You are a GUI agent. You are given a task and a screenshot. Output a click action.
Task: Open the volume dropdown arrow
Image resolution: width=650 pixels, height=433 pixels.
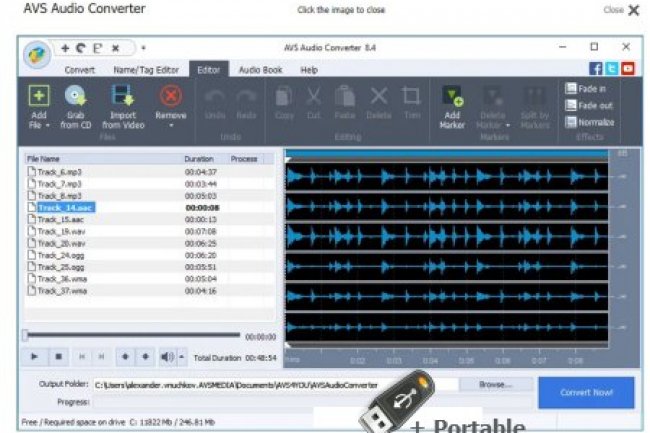click(x=182, y=356)
